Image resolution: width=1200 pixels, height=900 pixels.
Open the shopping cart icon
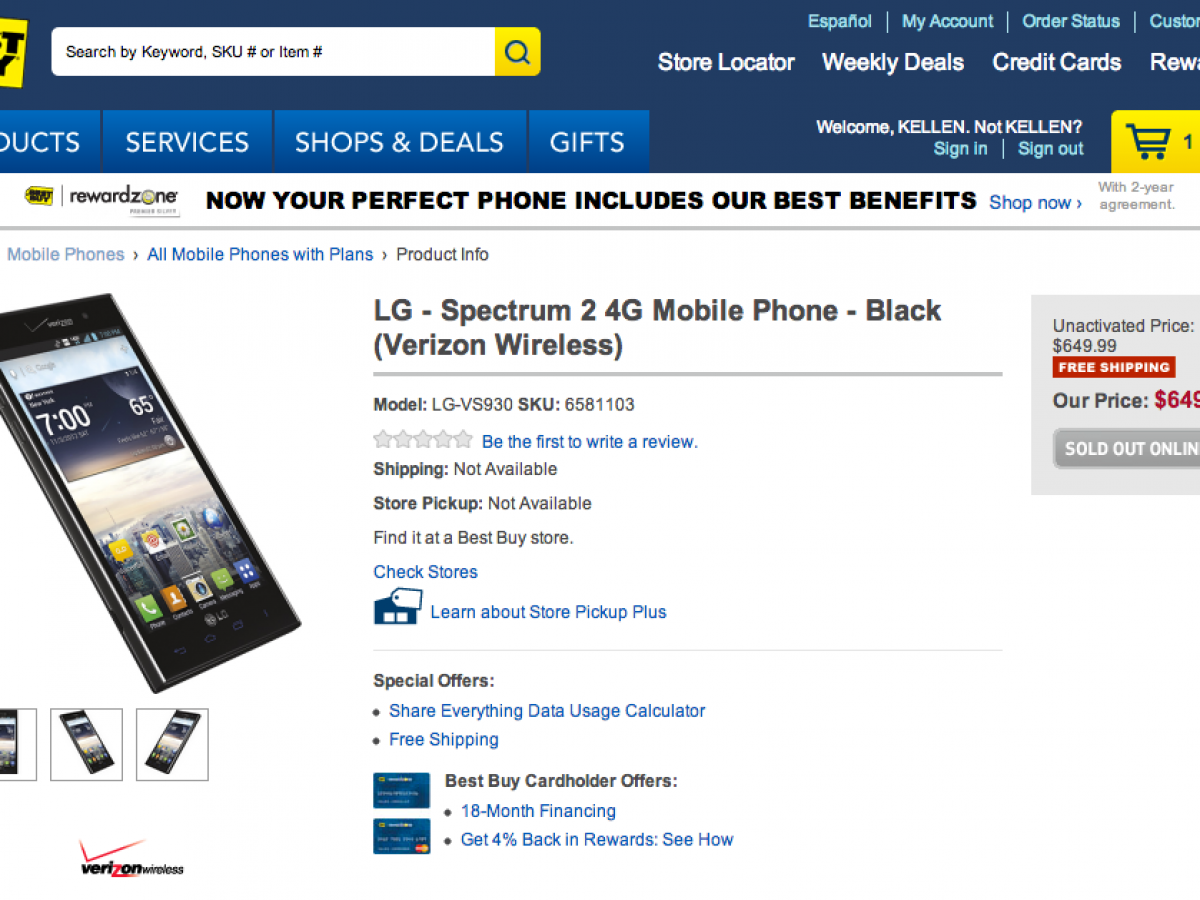(1147, 142)
